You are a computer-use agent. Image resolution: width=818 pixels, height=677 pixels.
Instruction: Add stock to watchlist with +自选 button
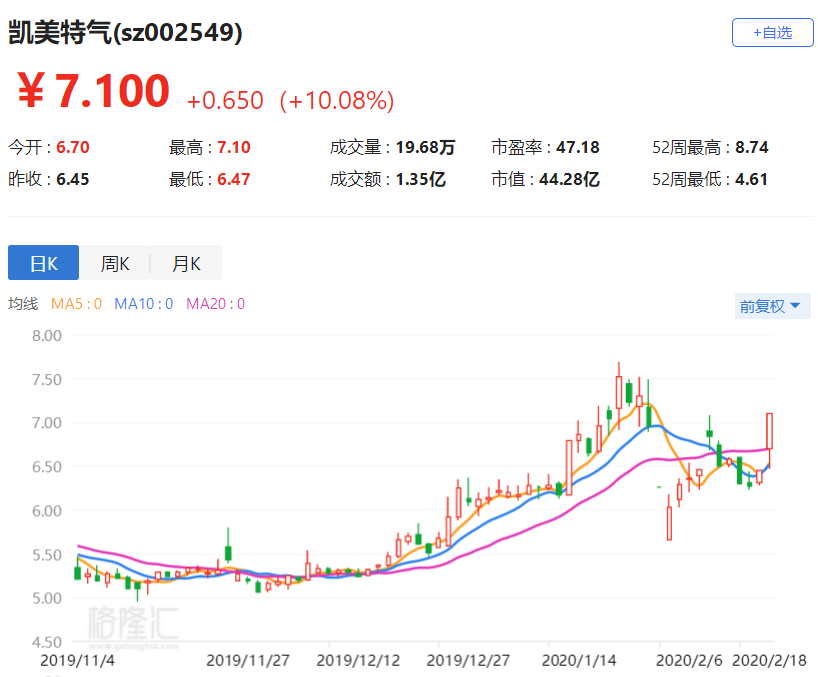(x=772, y=32)
